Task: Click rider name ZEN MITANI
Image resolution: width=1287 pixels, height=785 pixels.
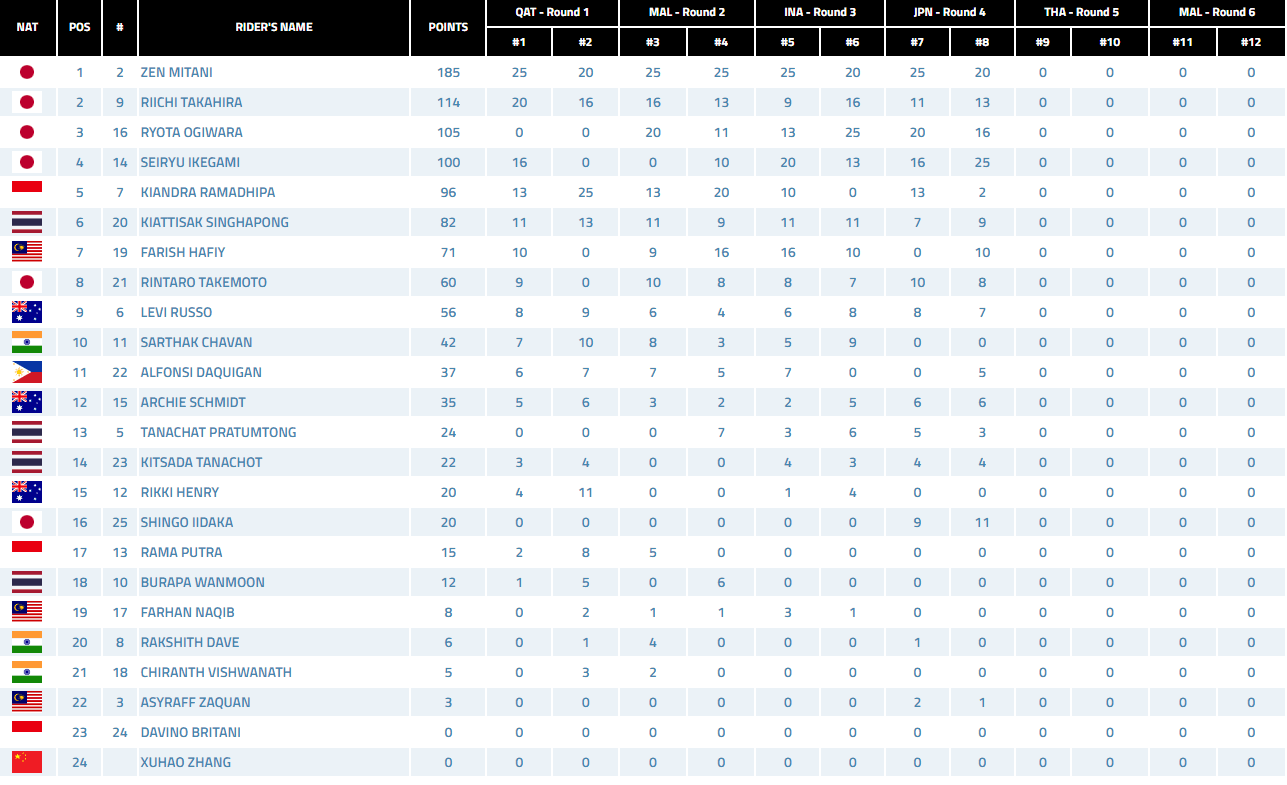Action: (177, 72)
